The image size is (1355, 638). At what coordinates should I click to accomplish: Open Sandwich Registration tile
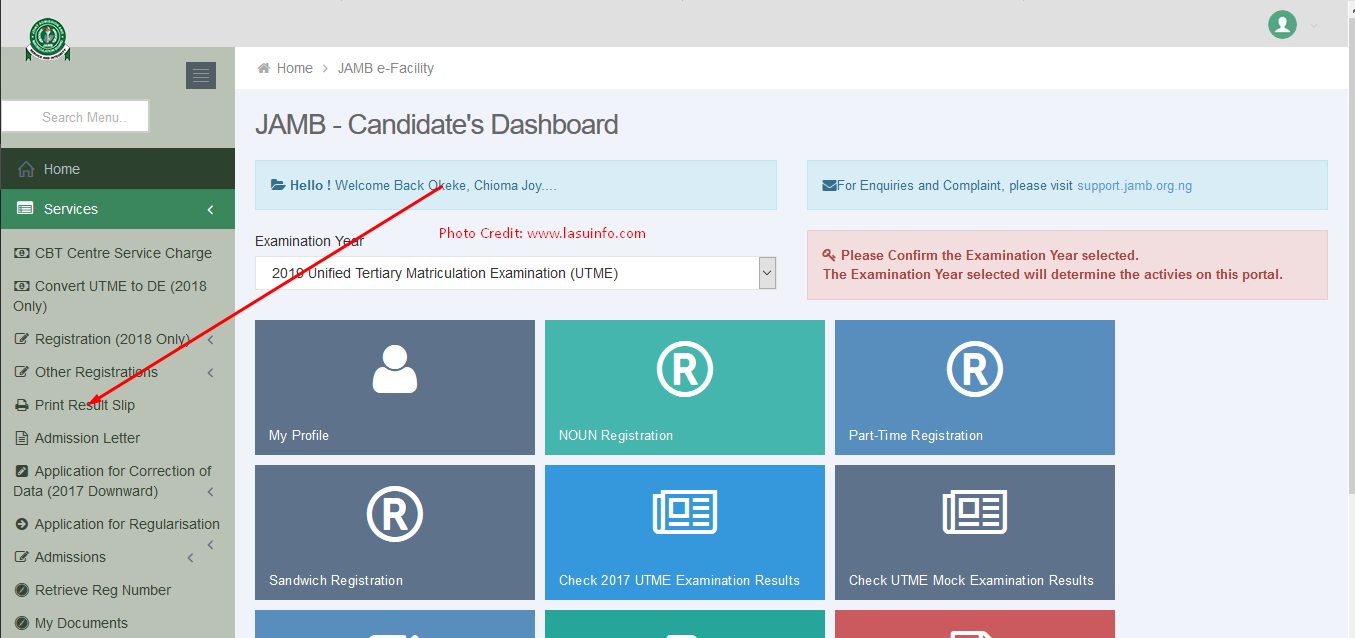[395, 532]
